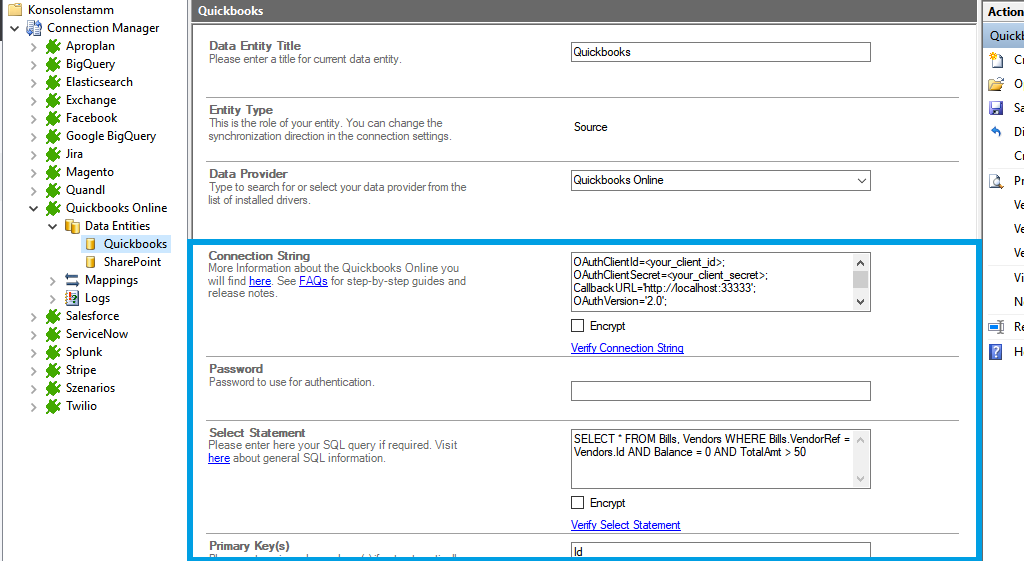
Task: Click the Salesforce connection puzzle icon
Action: pos(53,316)
